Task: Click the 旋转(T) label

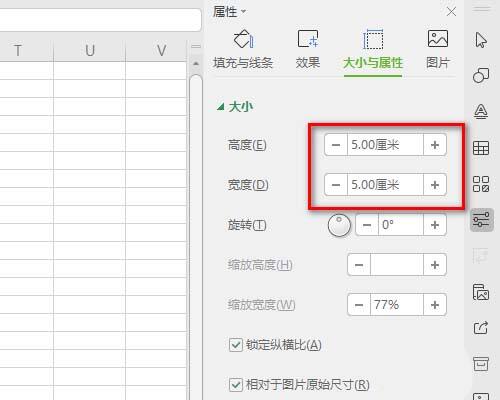Action: click(247, 225)
